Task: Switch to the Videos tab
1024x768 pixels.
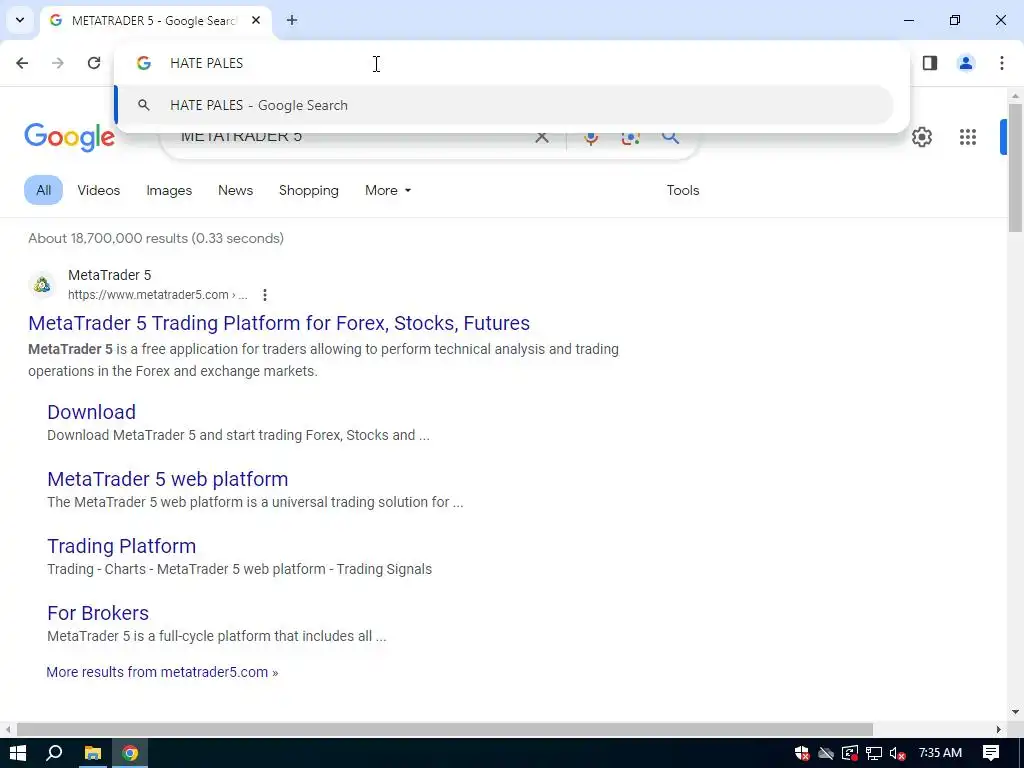Action: point(99,190)
